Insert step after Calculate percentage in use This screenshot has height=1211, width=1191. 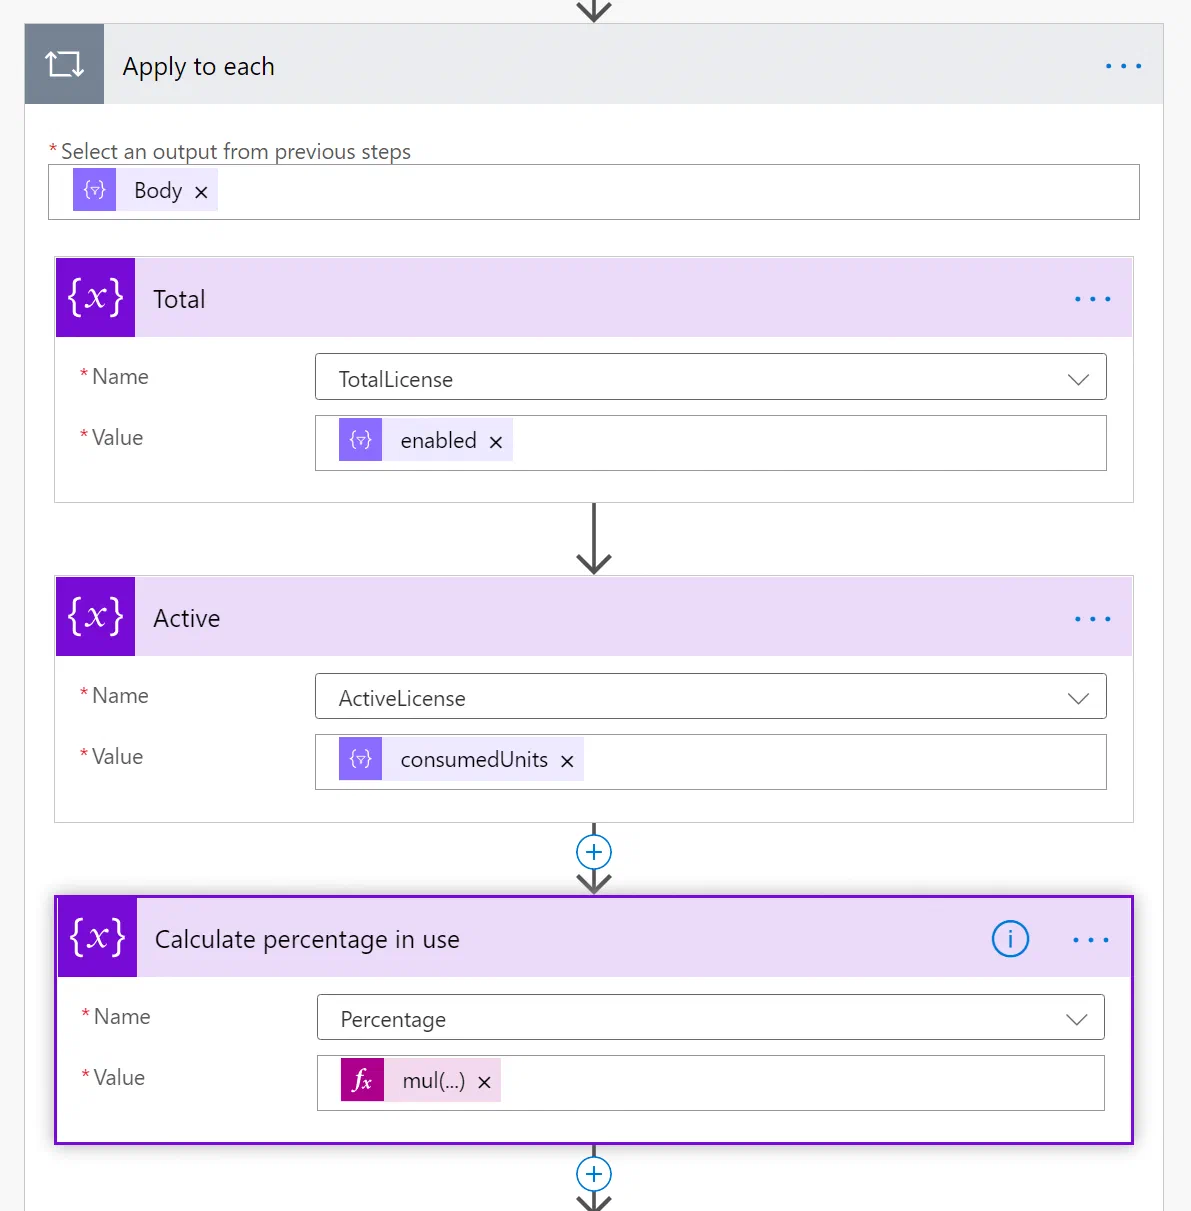pyautogui.click(x=594, y=1174)
